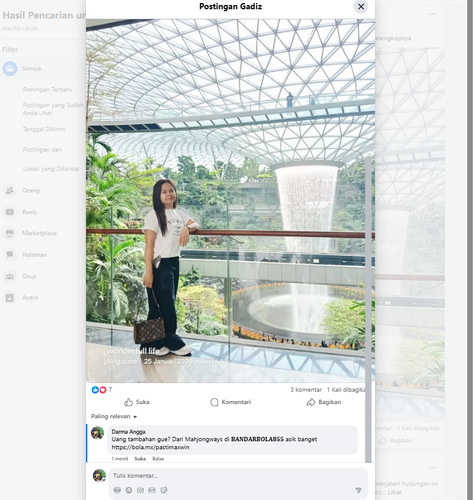Toggle the Postingan Terbaru option
This screenshot has height=500, width=474.
coord(47,90)
